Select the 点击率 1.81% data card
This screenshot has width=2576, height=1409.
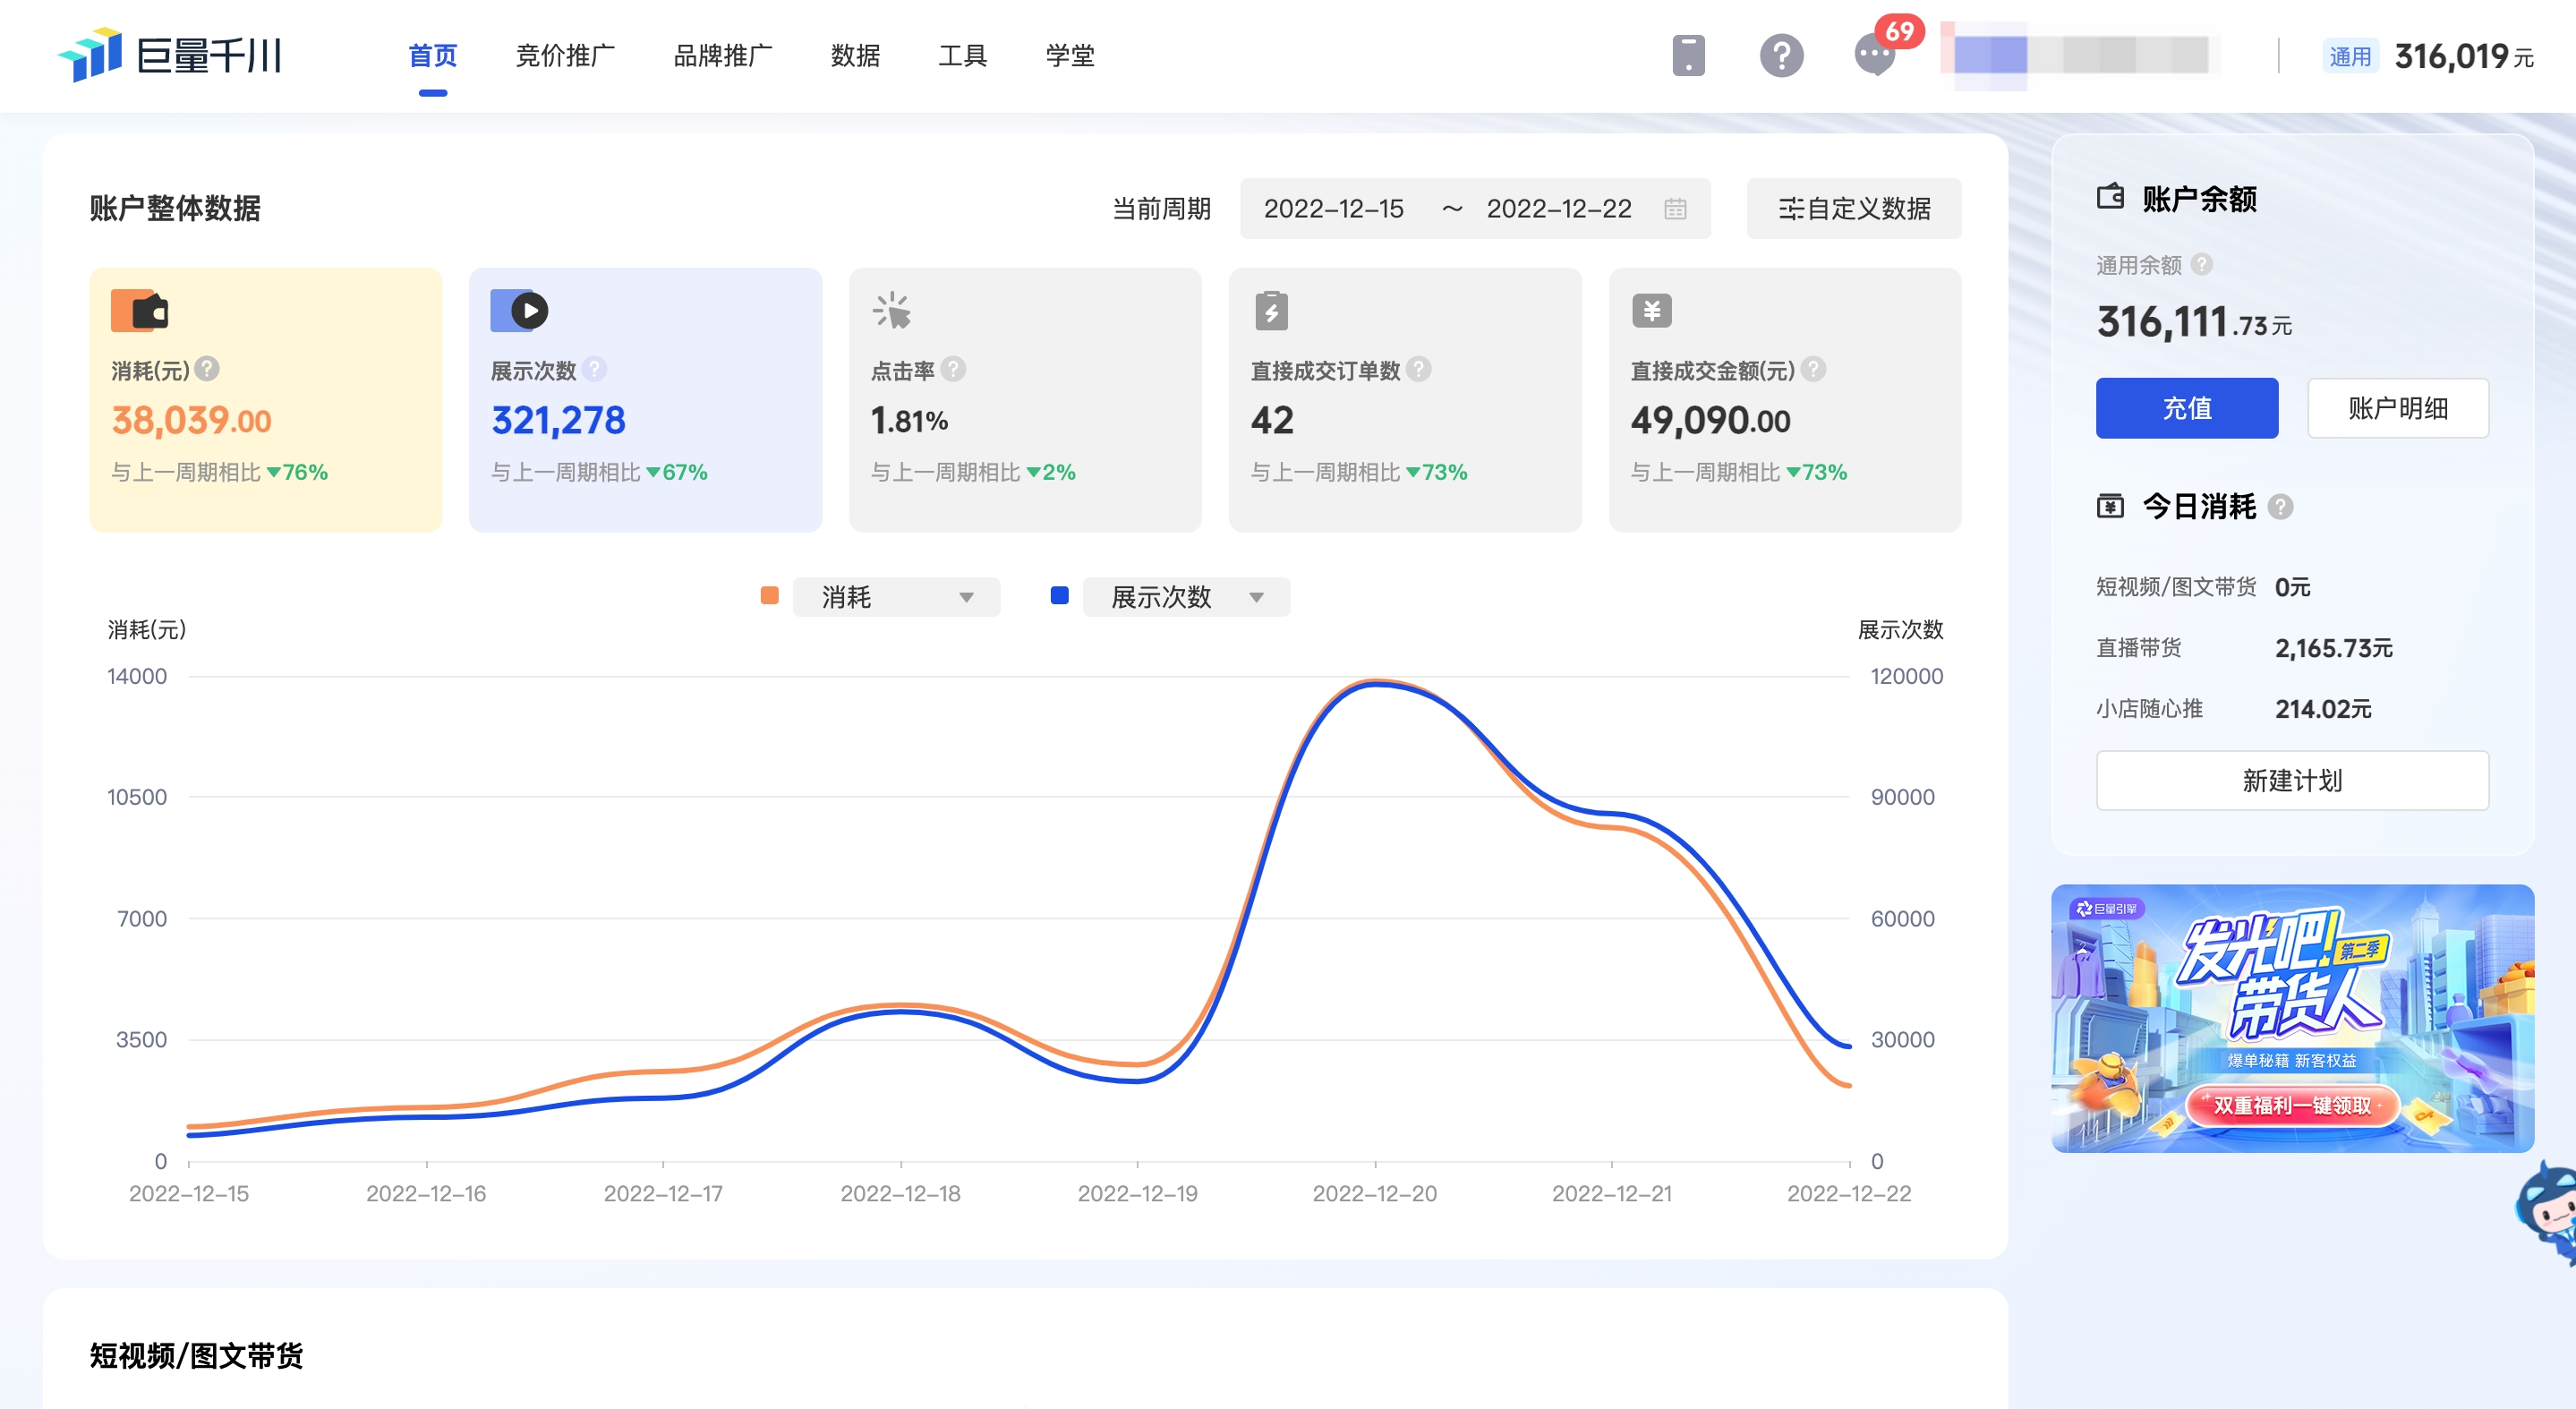pos(1025,400)
